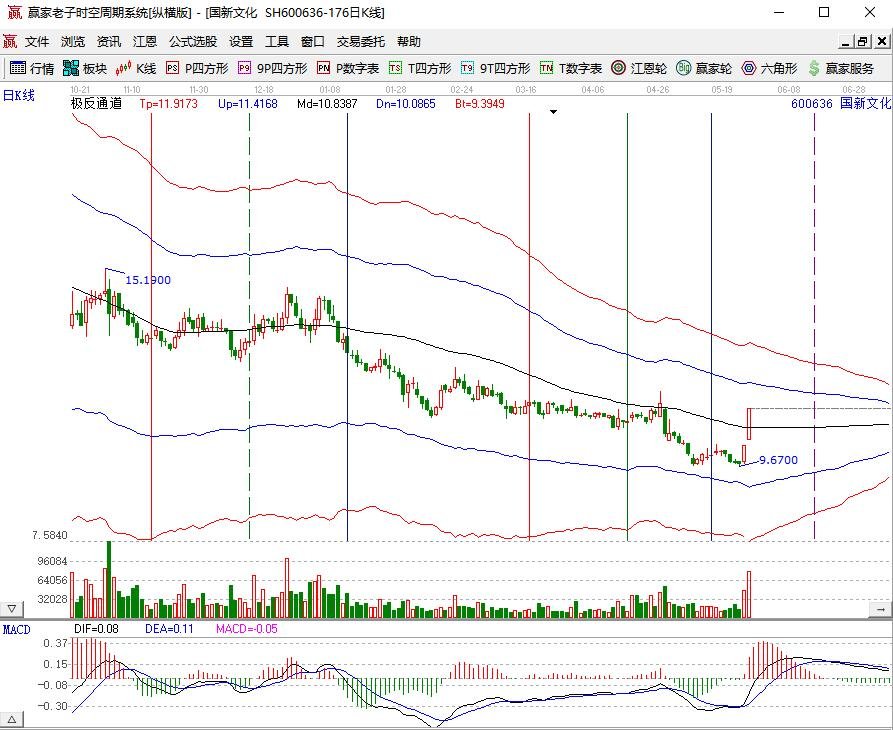Open the 行情 quotes toolbar icon
The height and width of the screenshot is (730, 893).
click(32, 68)
